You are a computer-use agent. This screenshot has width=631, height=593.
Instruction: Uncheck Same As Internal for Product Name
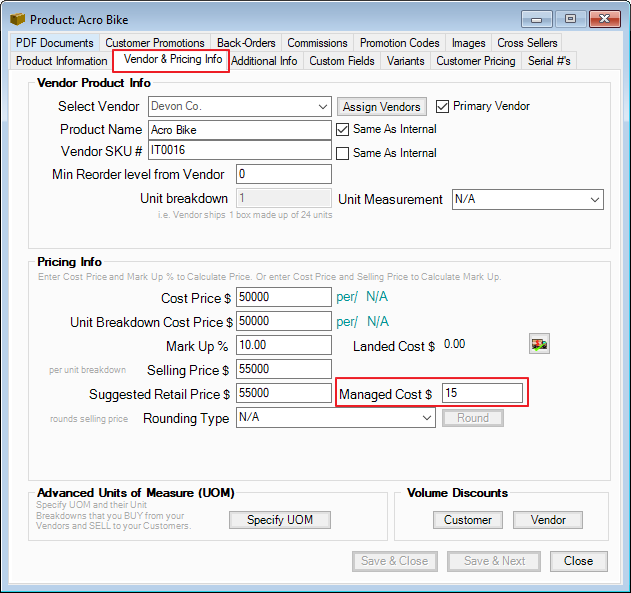click(x=343, y=129)
